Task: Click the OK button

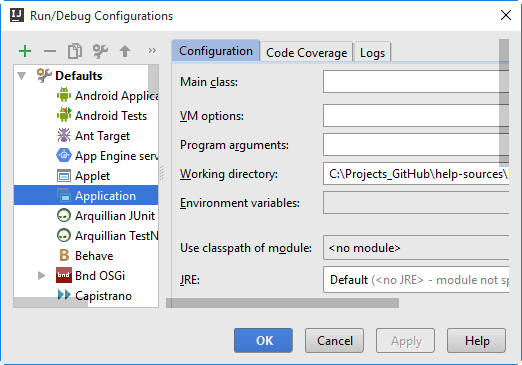Action: 263,340
